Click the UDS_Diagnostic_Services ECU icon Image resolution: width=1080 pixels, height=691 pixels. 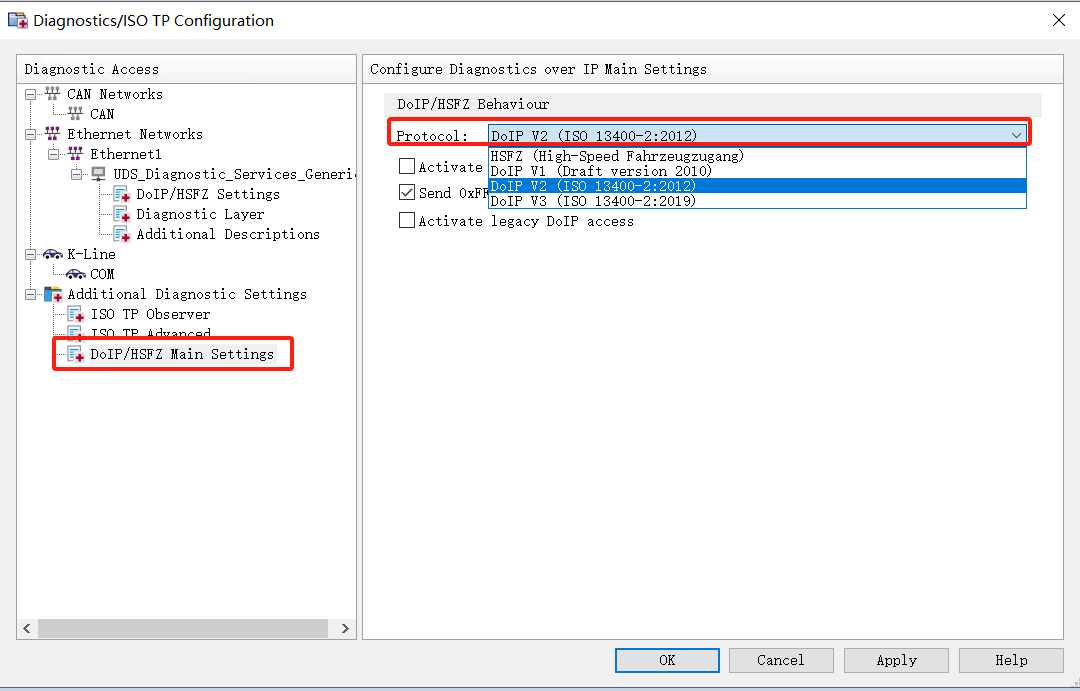point(98,174)
